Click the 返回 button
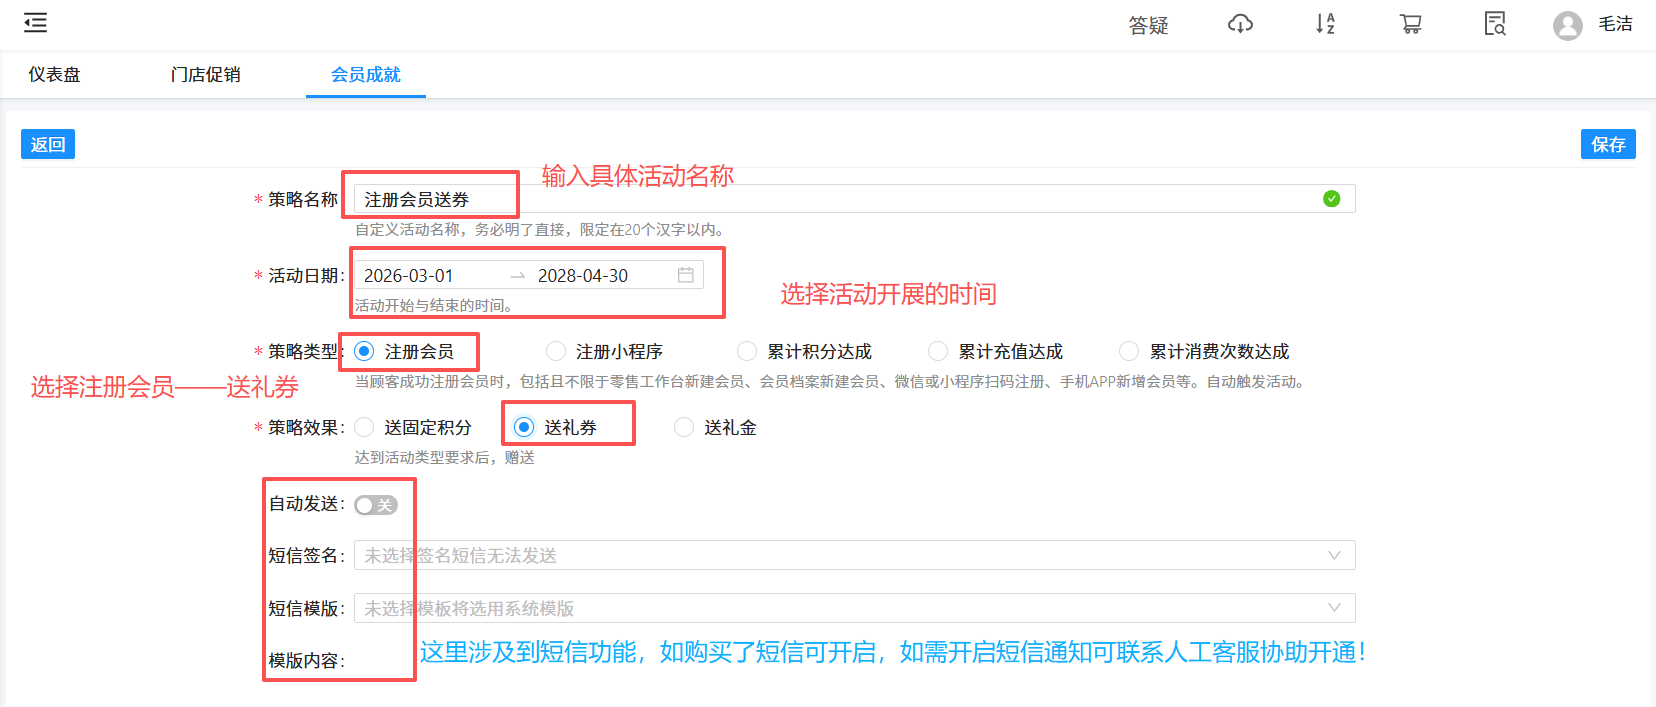The image size is (1656, 707). pos(48,144)
